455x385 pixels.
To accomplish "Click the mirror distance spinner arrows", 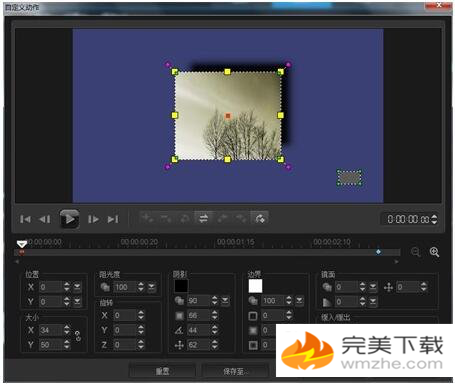I will [x=424, y=287].
